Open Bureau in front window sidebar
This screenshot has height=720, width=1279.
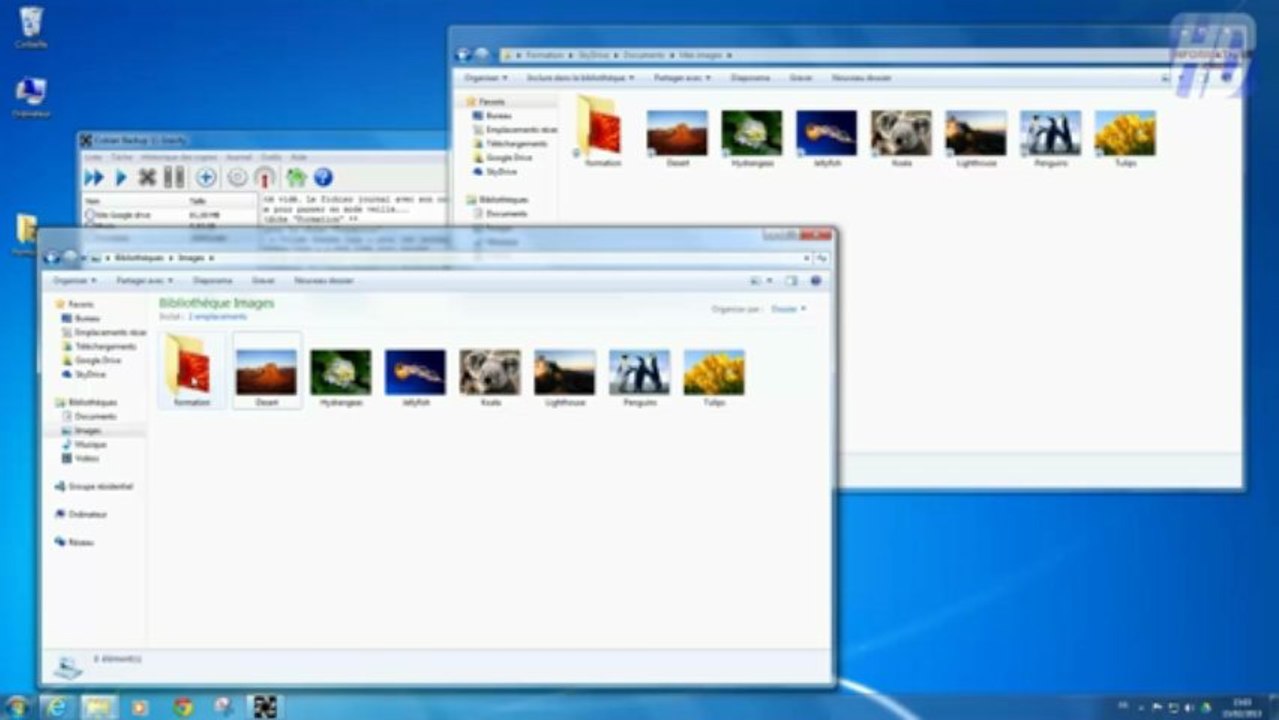pos(81,318)
